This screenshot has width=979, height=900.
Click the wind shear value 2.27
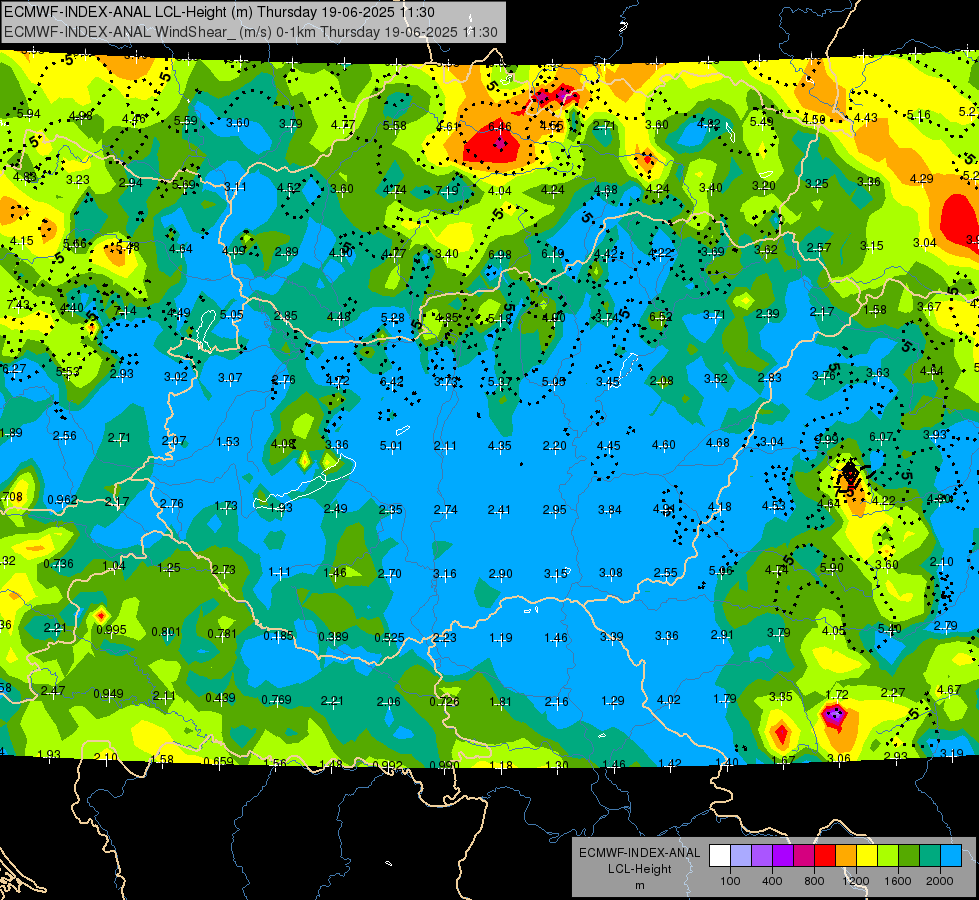point(893,692)
